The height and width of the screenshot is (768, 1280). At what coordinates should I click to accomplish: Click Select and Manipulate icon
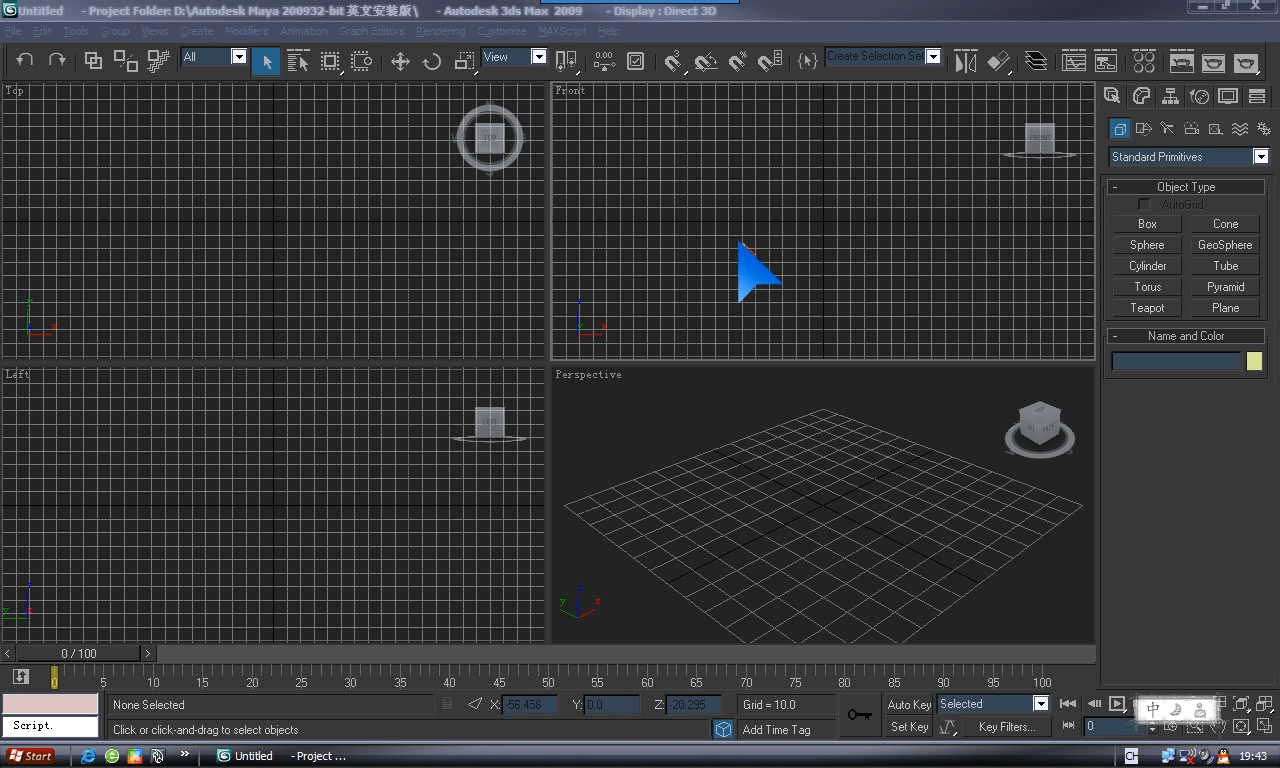point(604,61)
